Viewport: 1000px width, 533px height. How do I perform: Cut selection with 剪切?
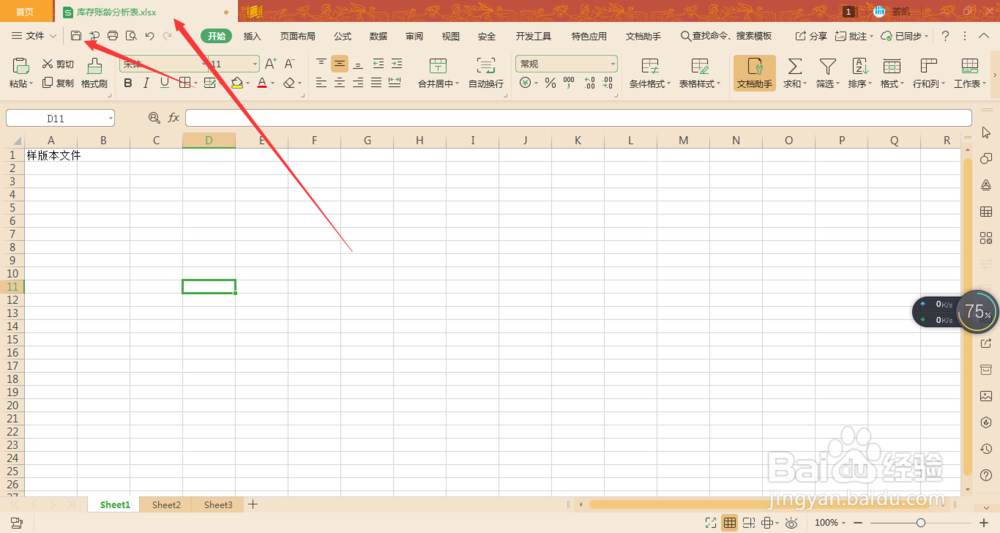58,64
